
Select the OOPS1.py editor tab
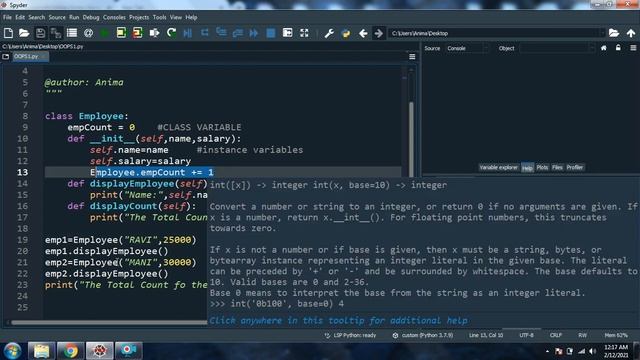[x=30, y=57]
